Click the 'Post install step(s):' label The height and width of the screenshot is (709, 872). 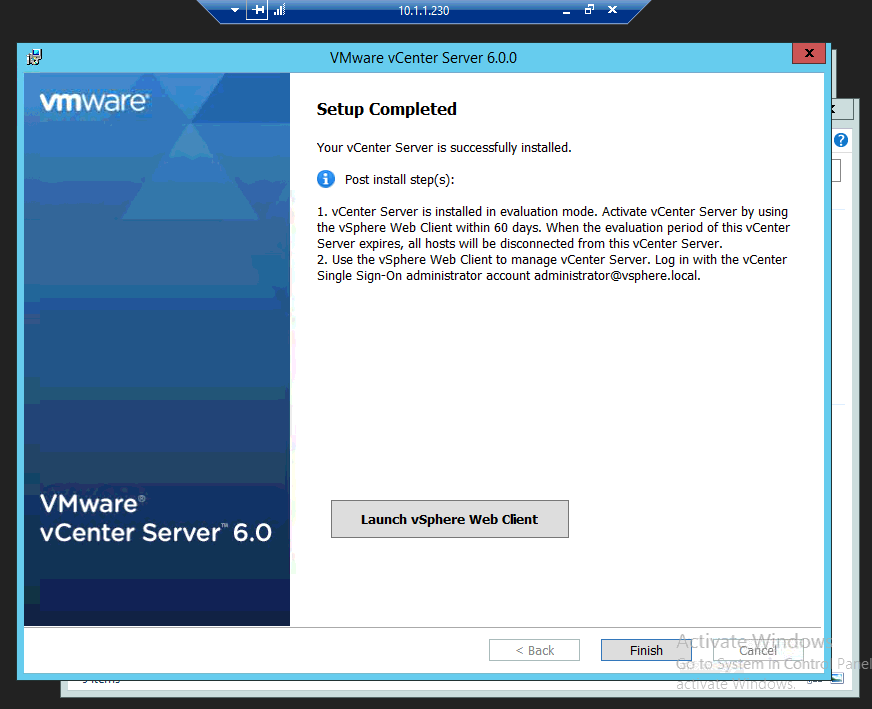(x=399, y=180)
